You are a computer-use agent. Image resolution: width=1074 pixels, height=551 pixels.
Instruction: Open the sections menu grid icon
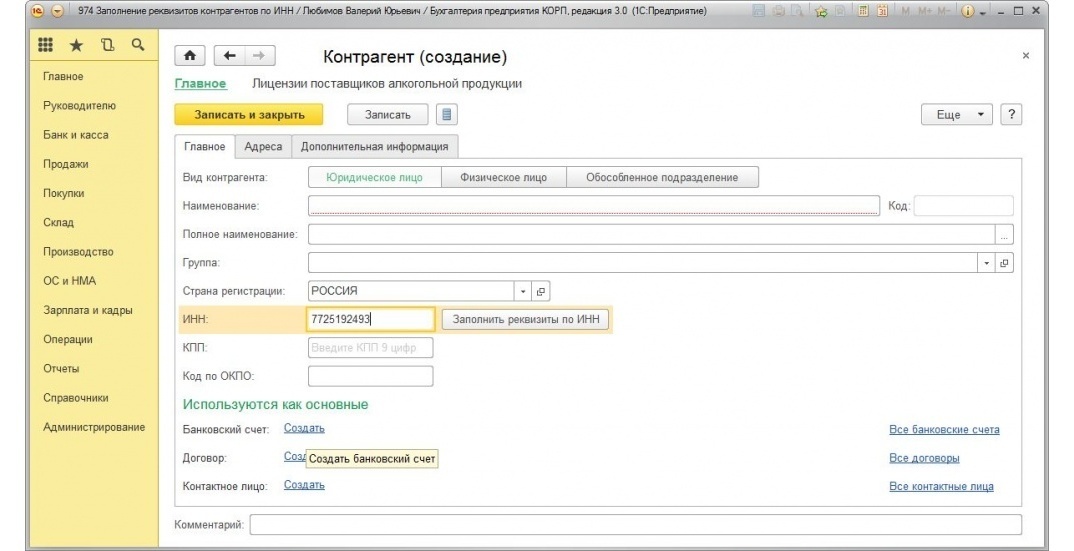tap(46, 46)
